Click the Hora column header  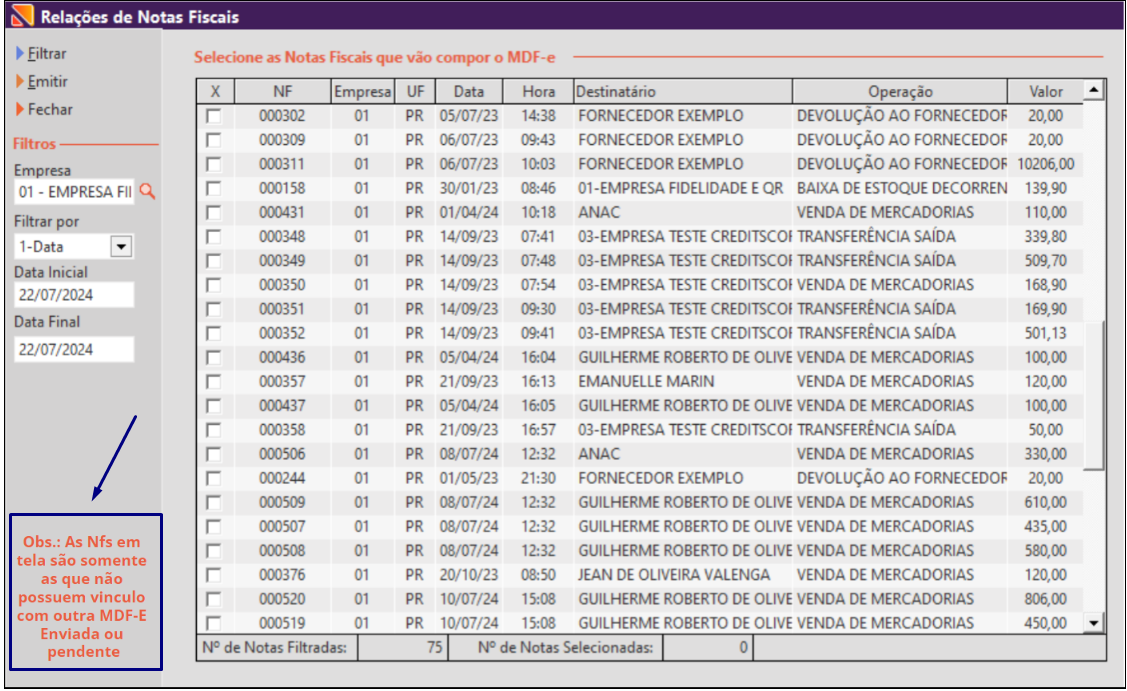pos(538,91)
